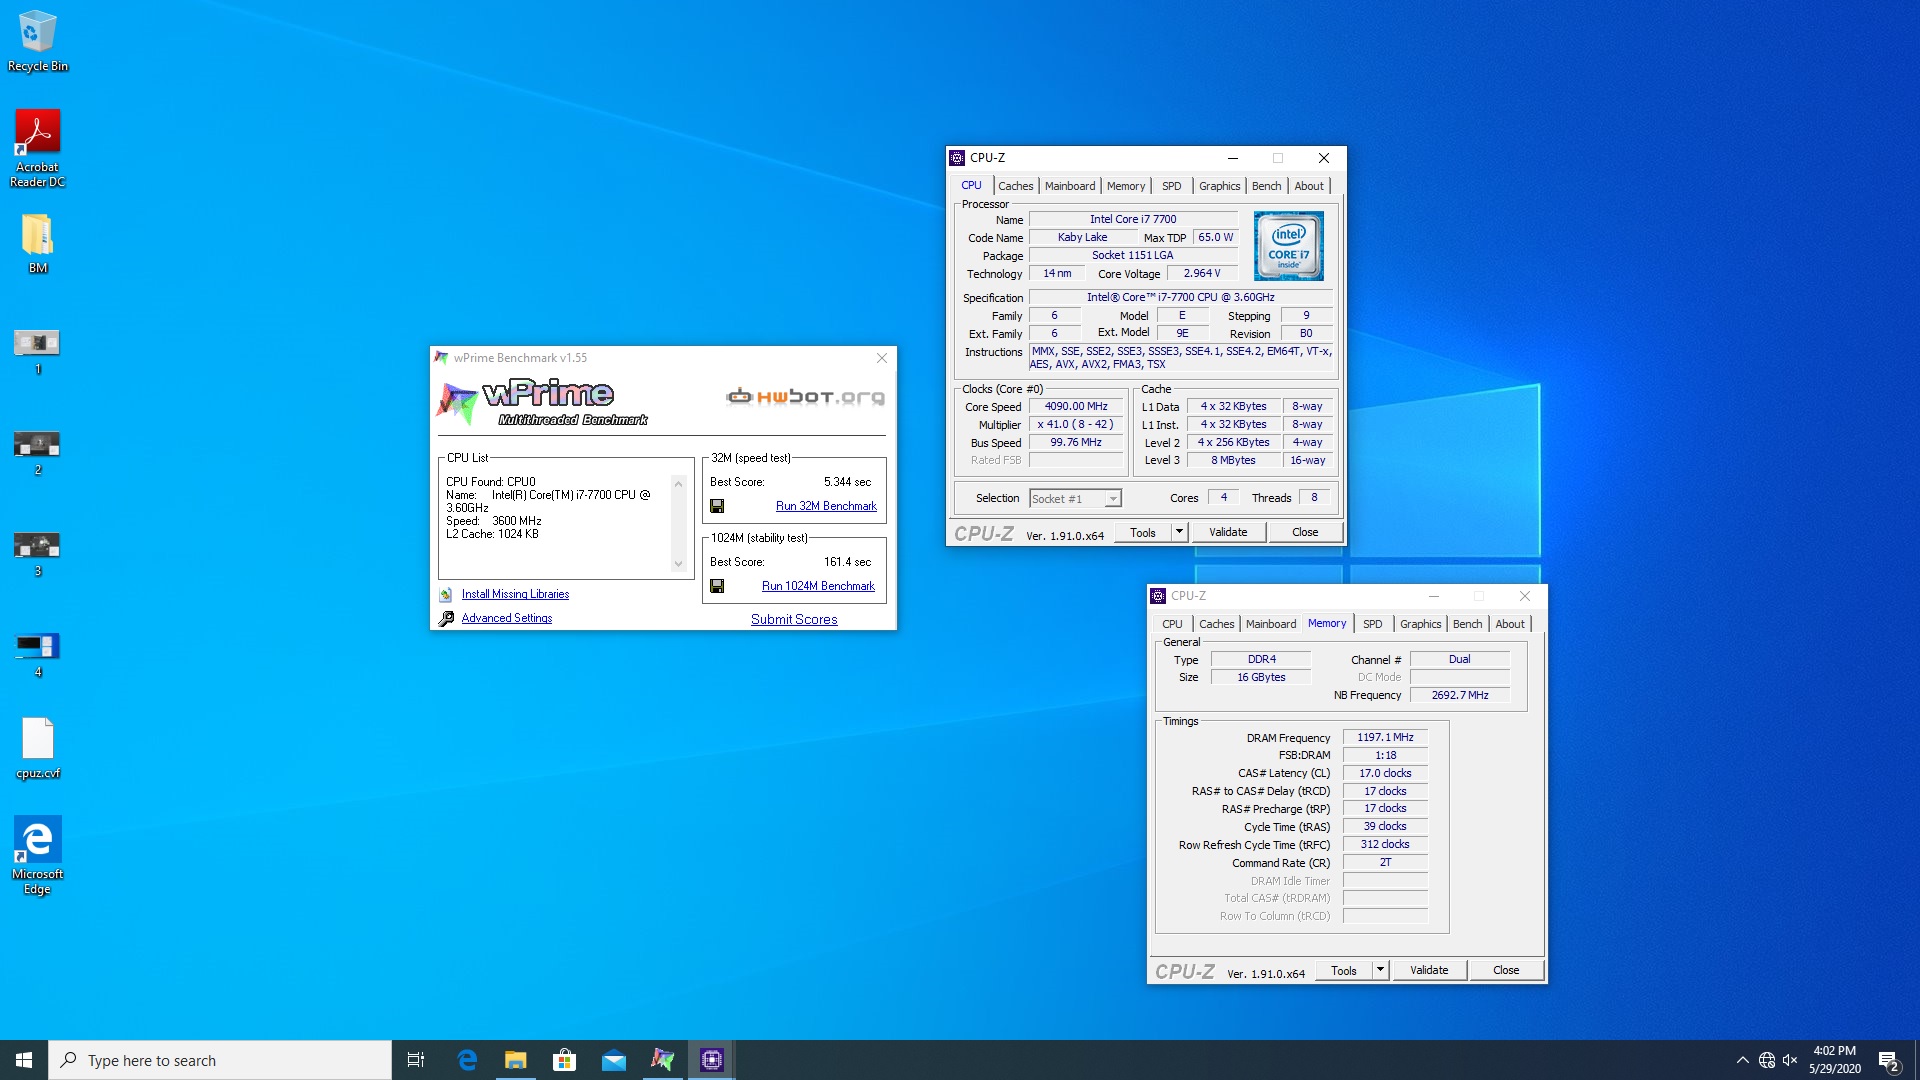This screenshot has width=1920, height=1080.
Task: Open Graphics tab in lower CPU-Z
Action: coord(1420,624)
